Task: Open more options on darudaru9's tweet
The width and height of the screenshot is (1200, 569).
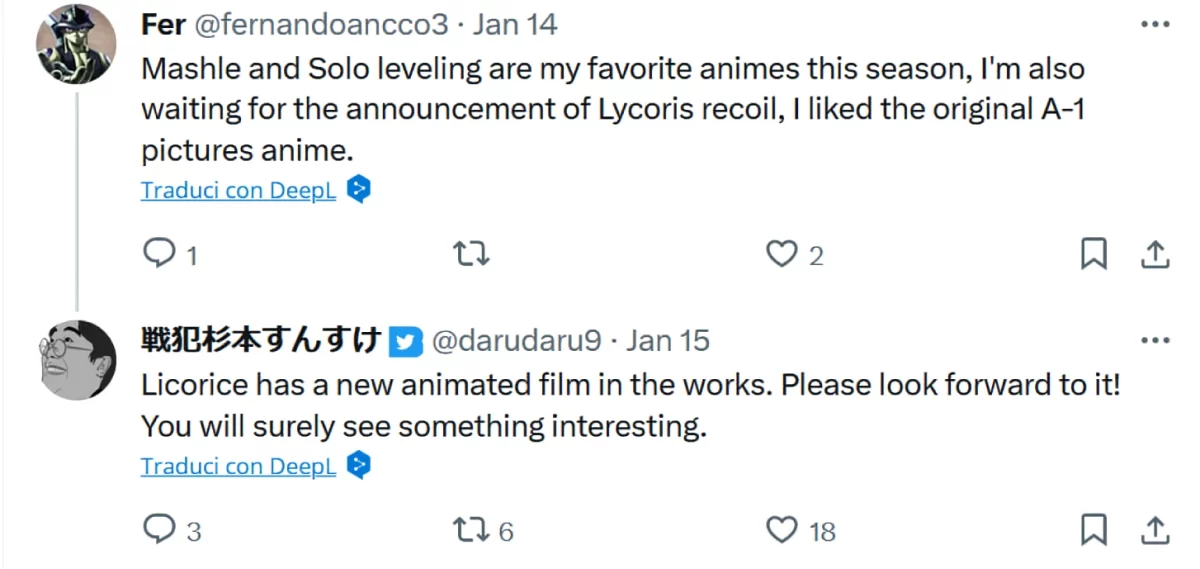Action: (1155, 340)
